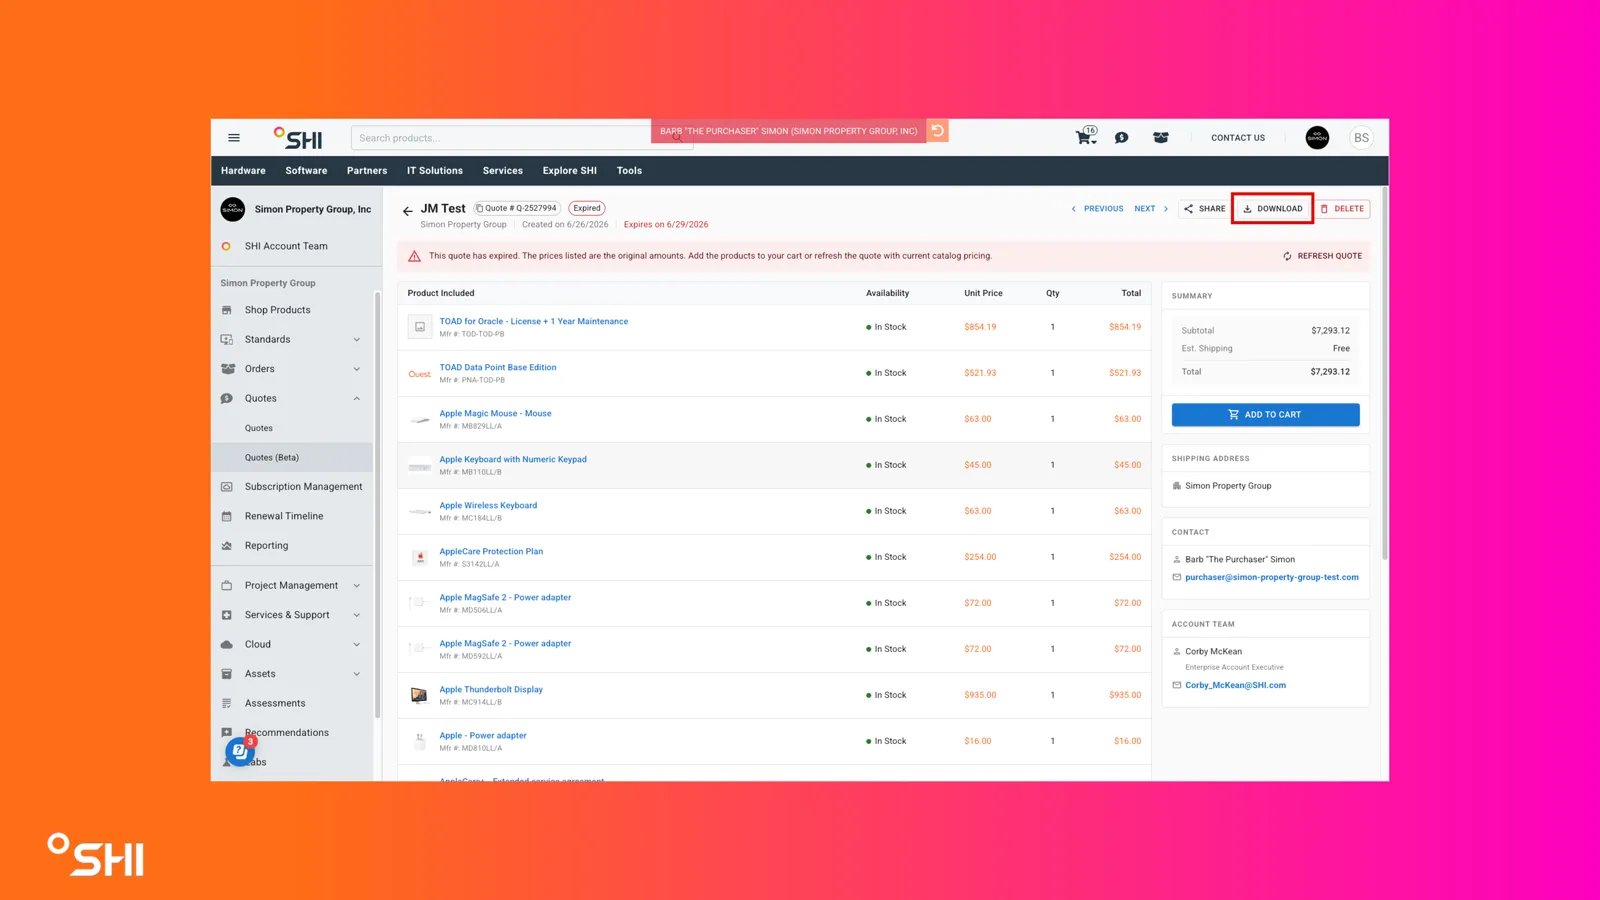Open the shopping cart icon
This screenshot has width=1600, height=900.
tap(1086, 137)
